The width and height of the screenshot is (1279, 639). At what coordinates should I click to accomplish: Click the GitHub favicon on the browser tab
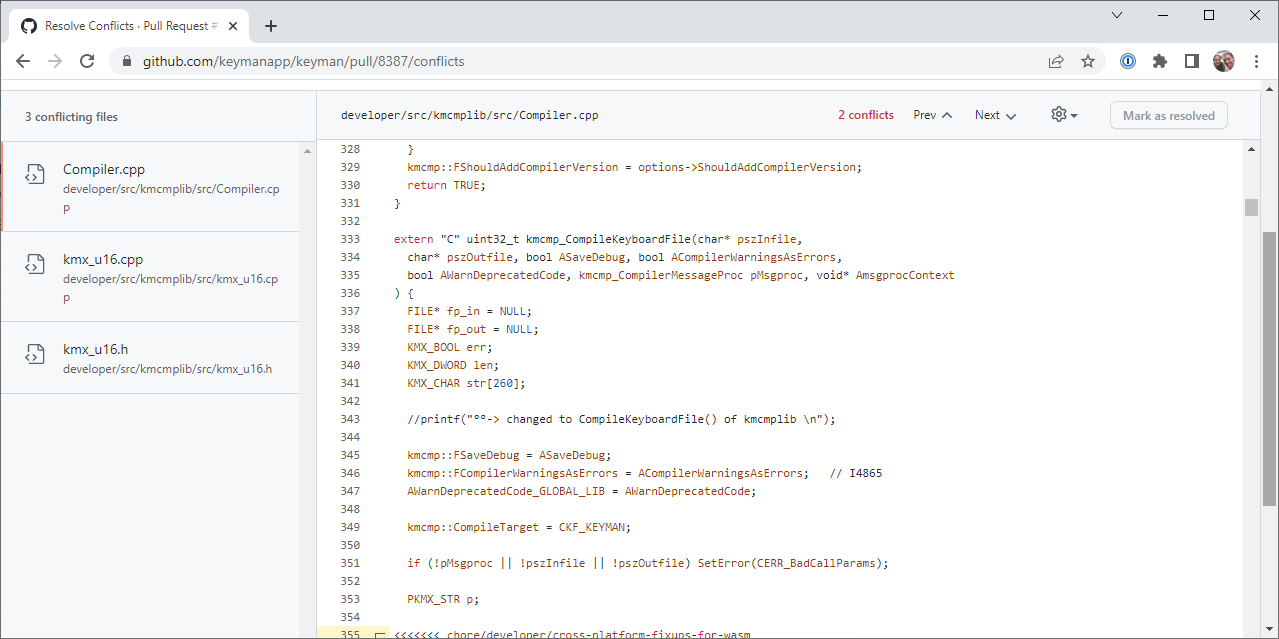pos(29,26)
